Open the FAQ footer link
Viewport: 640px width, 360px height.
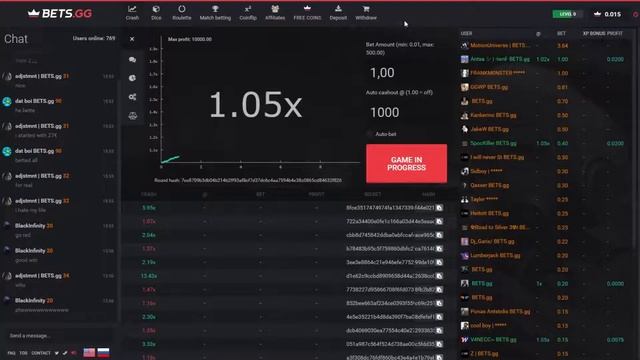click(11, 353)
